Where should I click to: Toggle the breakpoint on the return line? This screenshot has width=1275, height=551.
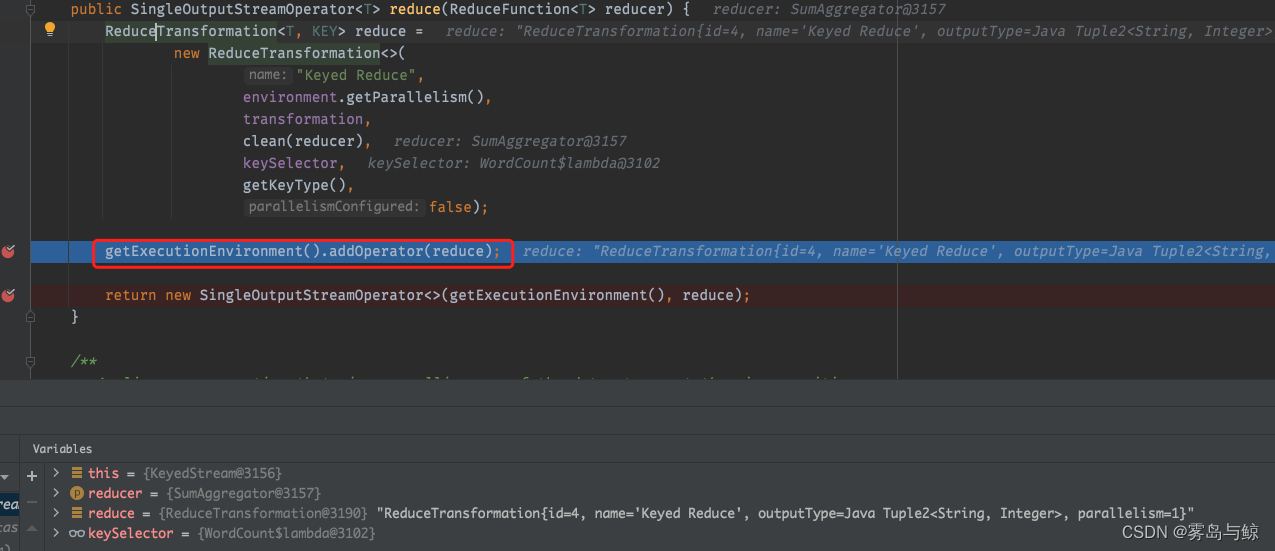coord(9,295)
